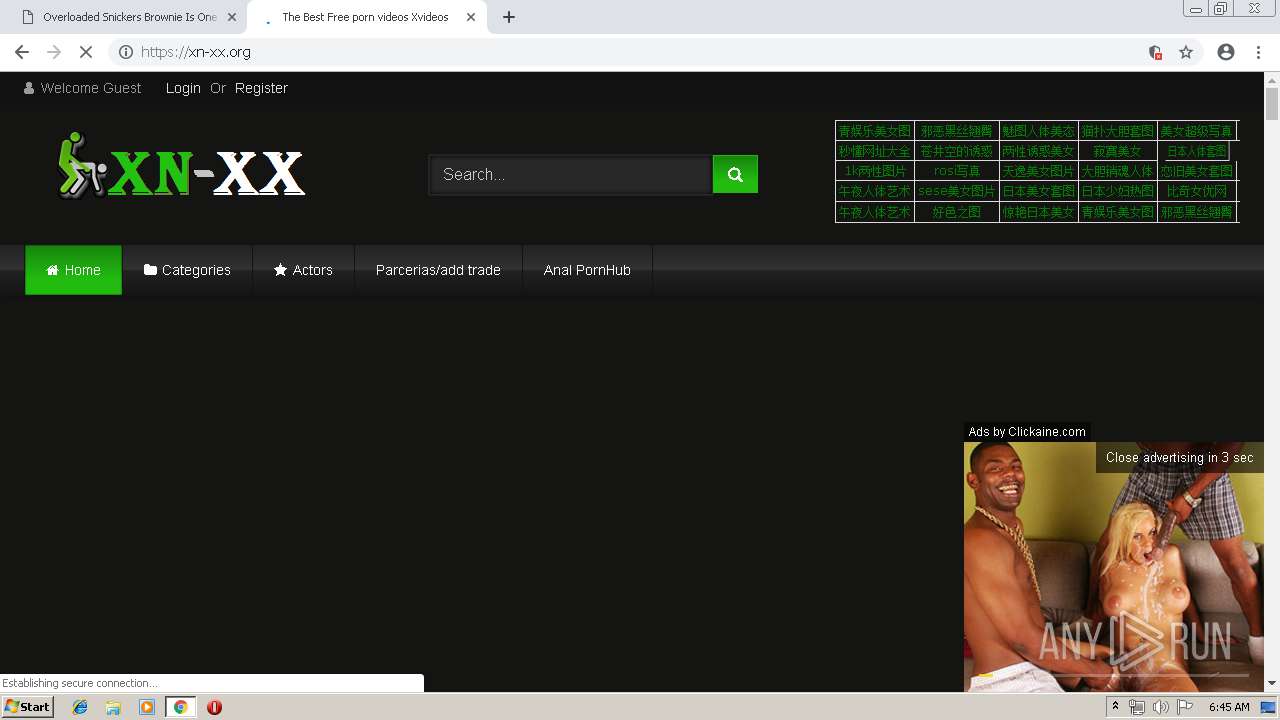Screen dimensions: 1280x720
Task: Click the Ads by Clickaine.com label
Action: pyautogui.click(x=1027, y=432)
